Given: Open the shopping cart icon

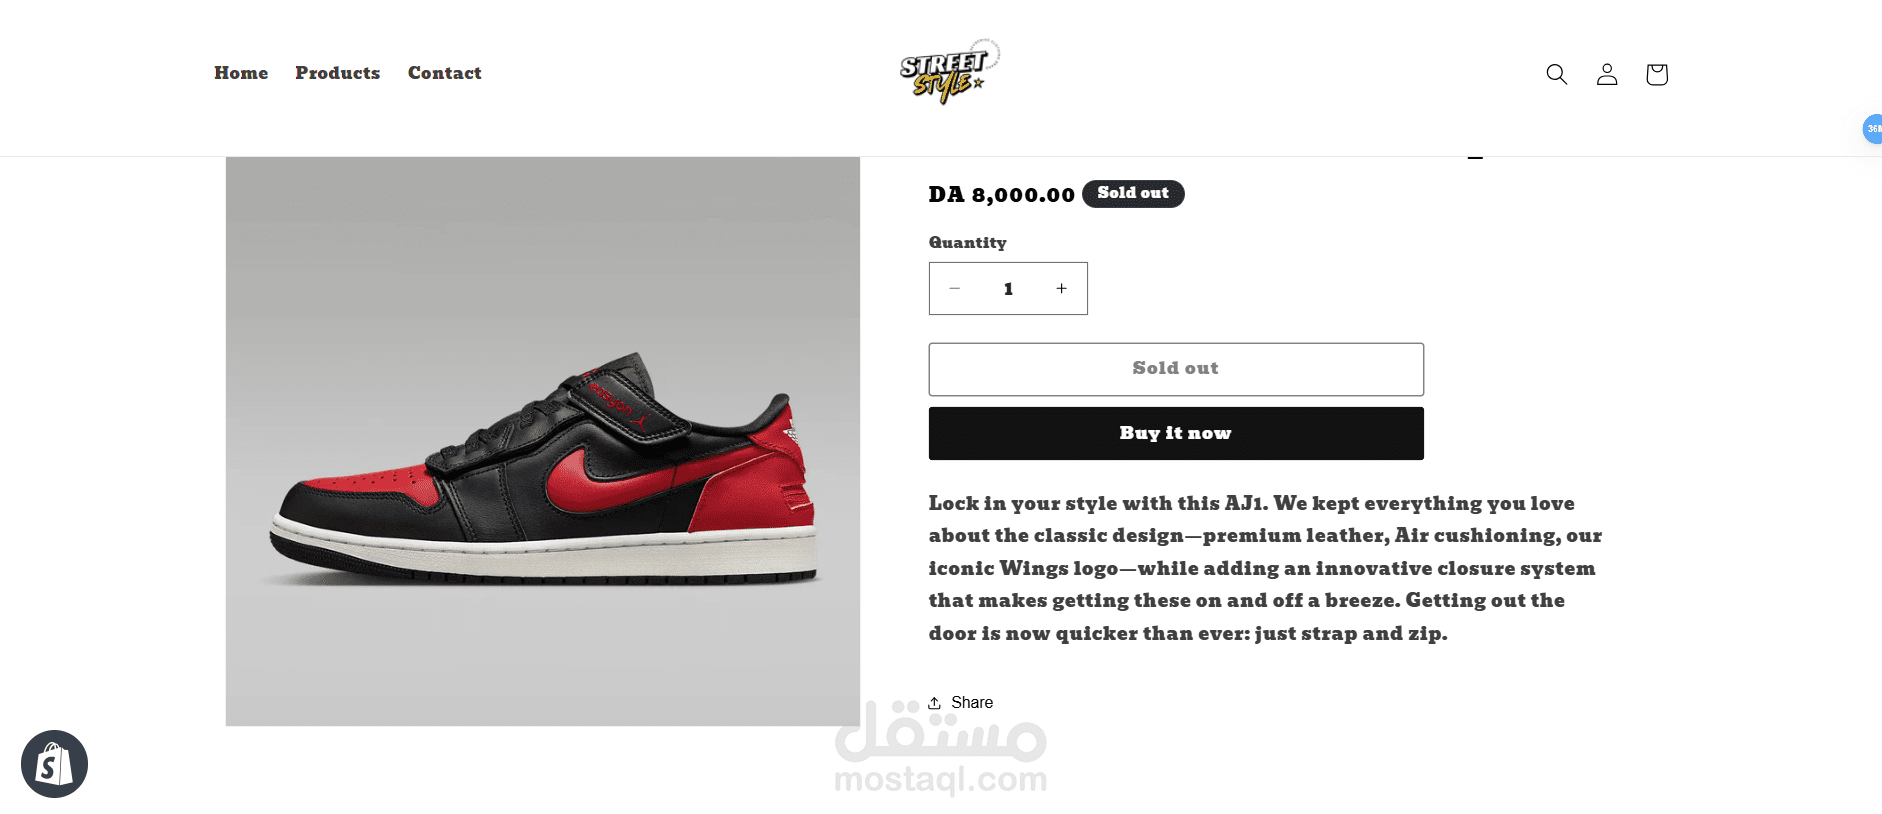Looking at the screenshot, I should coord(1657,74).
